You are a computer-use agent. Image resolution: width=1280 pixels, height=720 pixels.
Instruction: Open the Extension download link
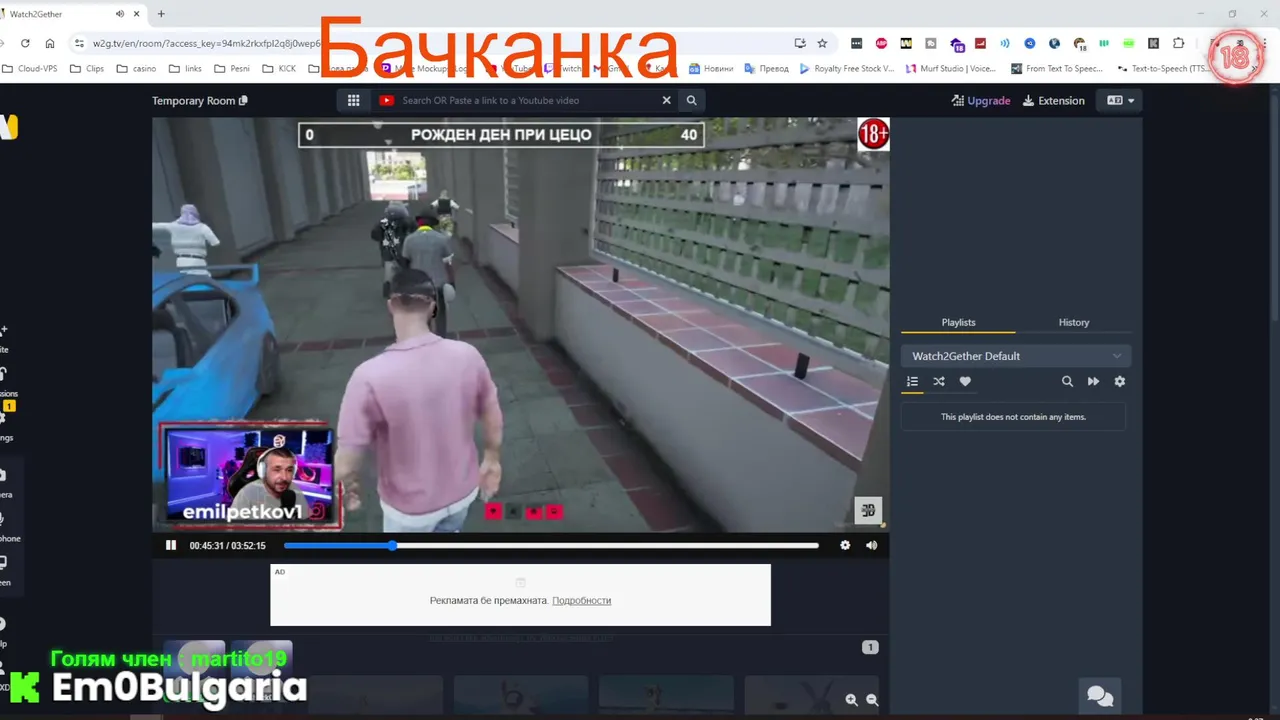pos(1053,100)
